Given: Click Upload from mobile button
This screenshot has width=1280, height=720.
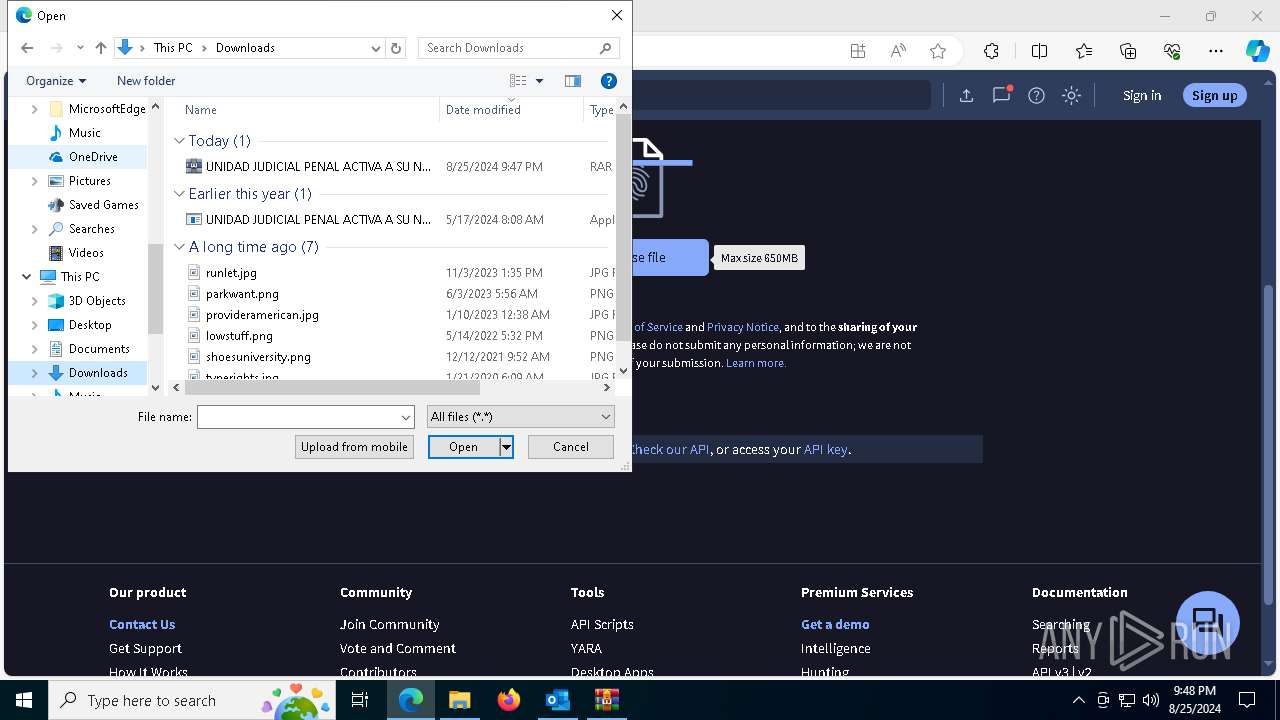Looking at the screenshot, I should (x=354, y=447).
